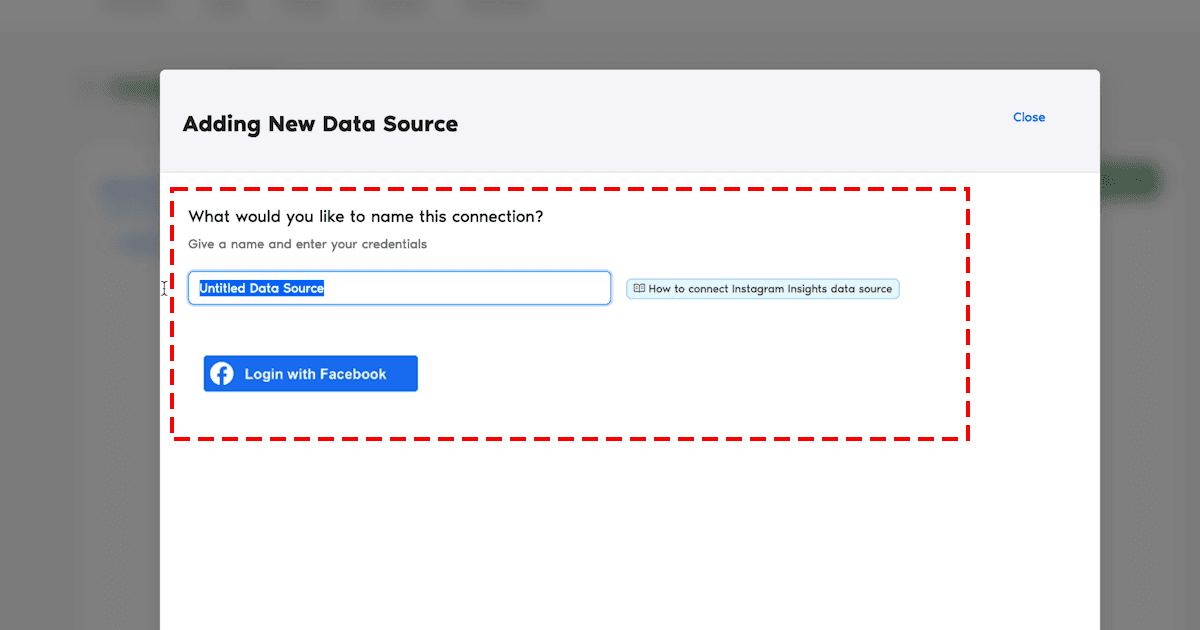Click the Adding New Data Source heading

(x=320, y=124)
